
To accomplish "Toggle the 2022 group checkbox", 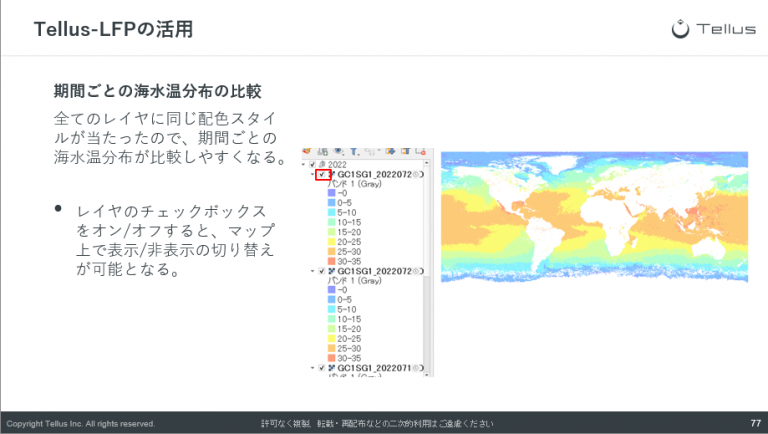I will pyautogui.click(x=312, y=165).
